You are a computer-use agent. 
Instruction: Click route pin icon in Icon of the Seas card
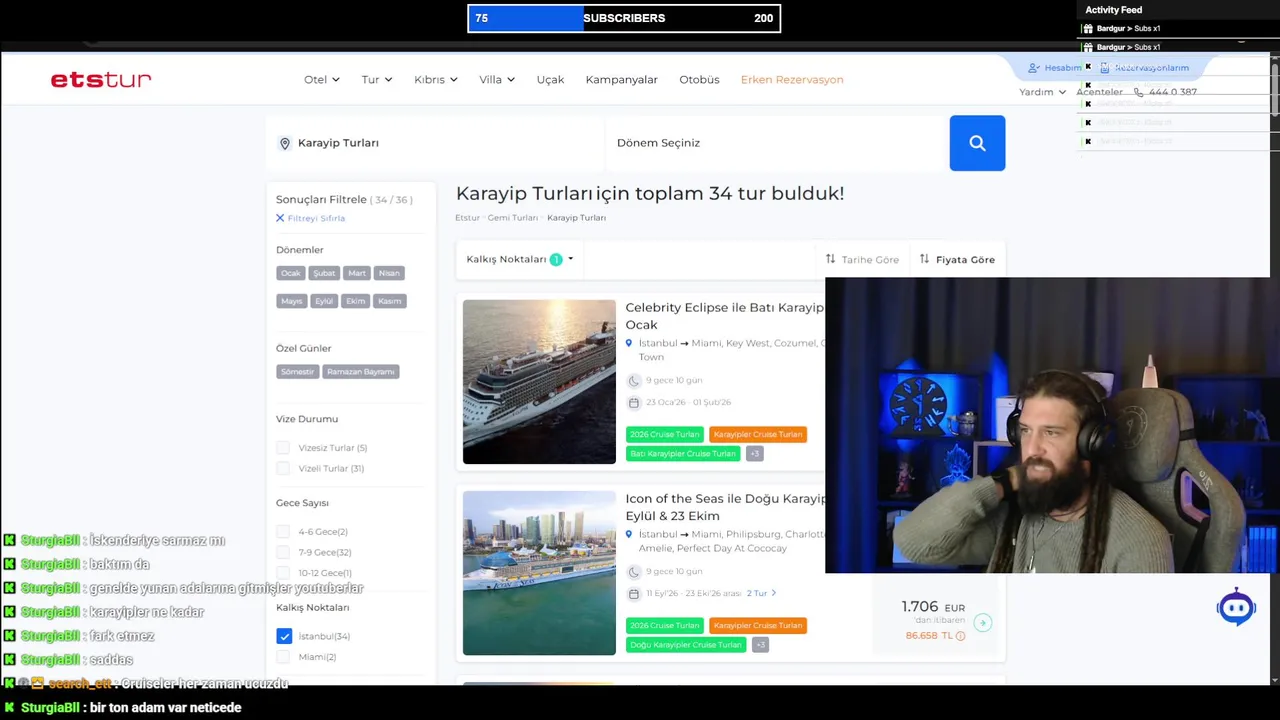(629, 535)
